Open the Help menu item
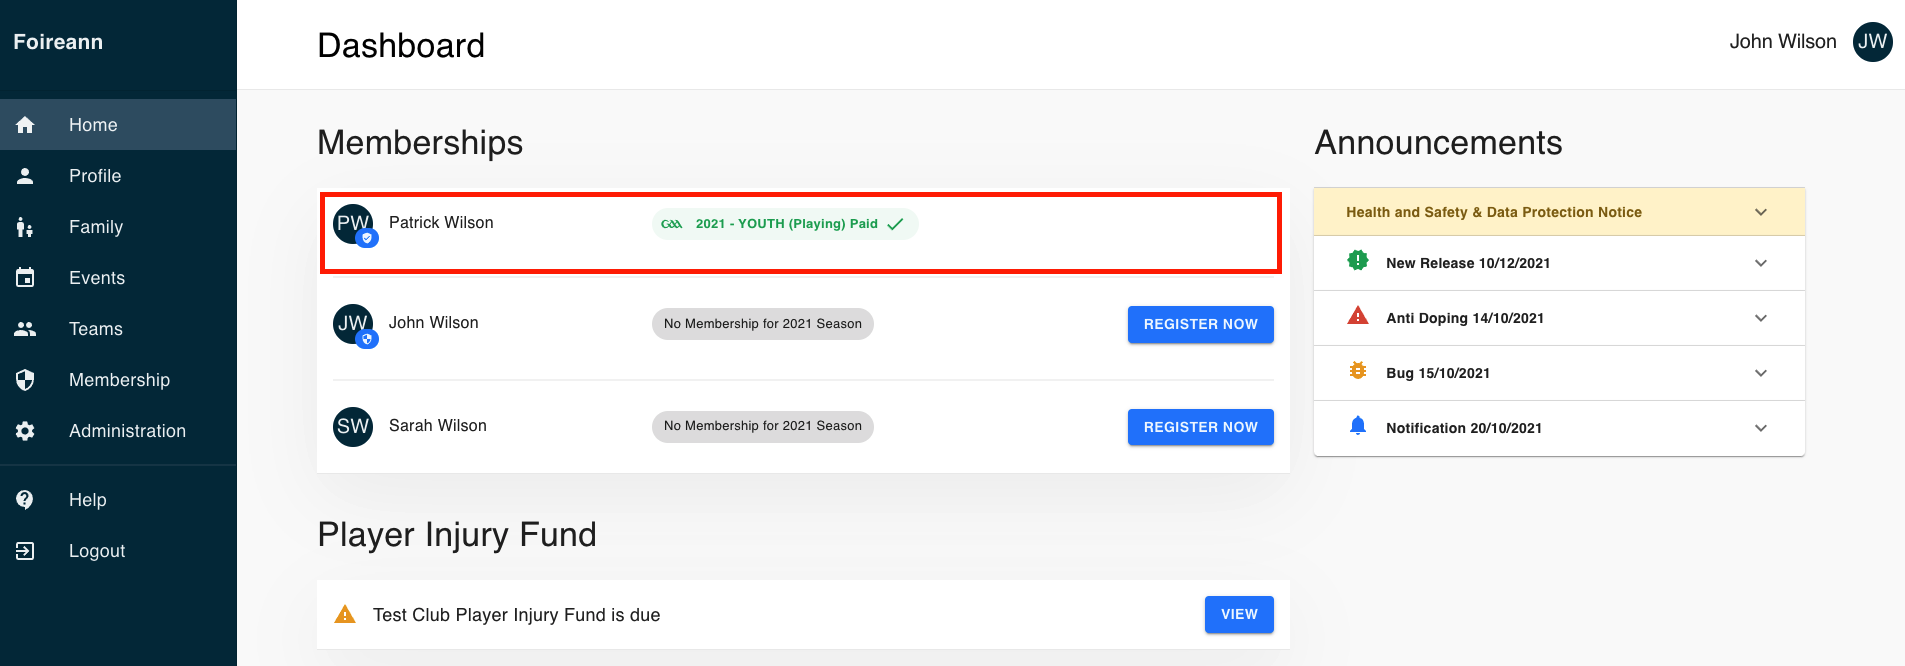Viewport: 1905px width, 666px height. tap(118, 500)
